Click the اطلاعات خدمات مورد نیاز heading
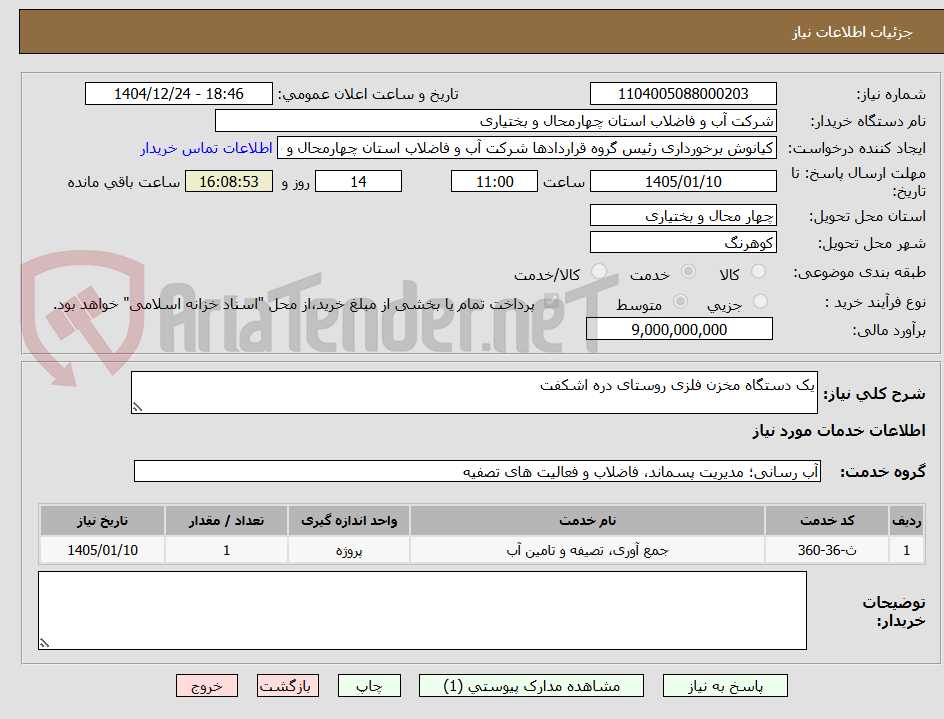Viewport: 944px width, 719px height. [x=839, y=431]
